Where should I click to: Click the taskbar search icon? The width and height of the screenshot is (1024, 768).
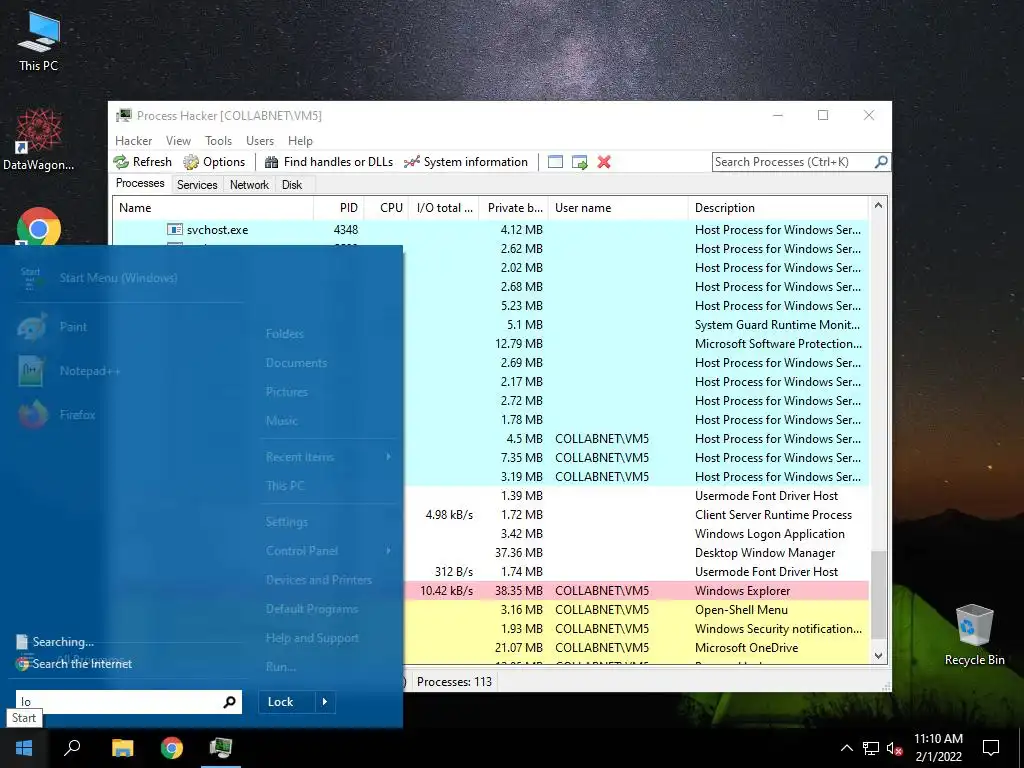[x=72, y=748]
